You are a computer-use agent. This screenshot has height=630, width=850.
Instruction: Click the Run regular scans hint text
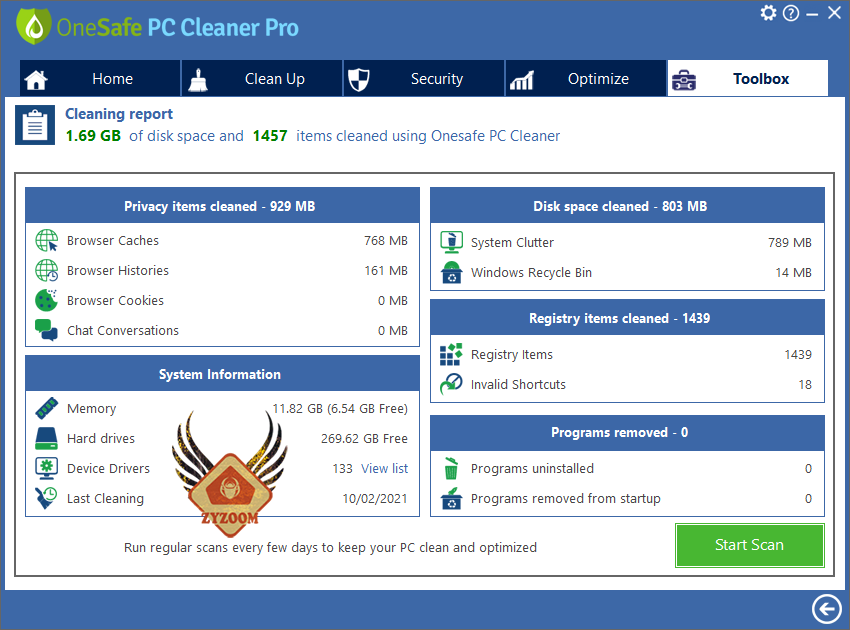pyautogui.click(x=330, y=548)
